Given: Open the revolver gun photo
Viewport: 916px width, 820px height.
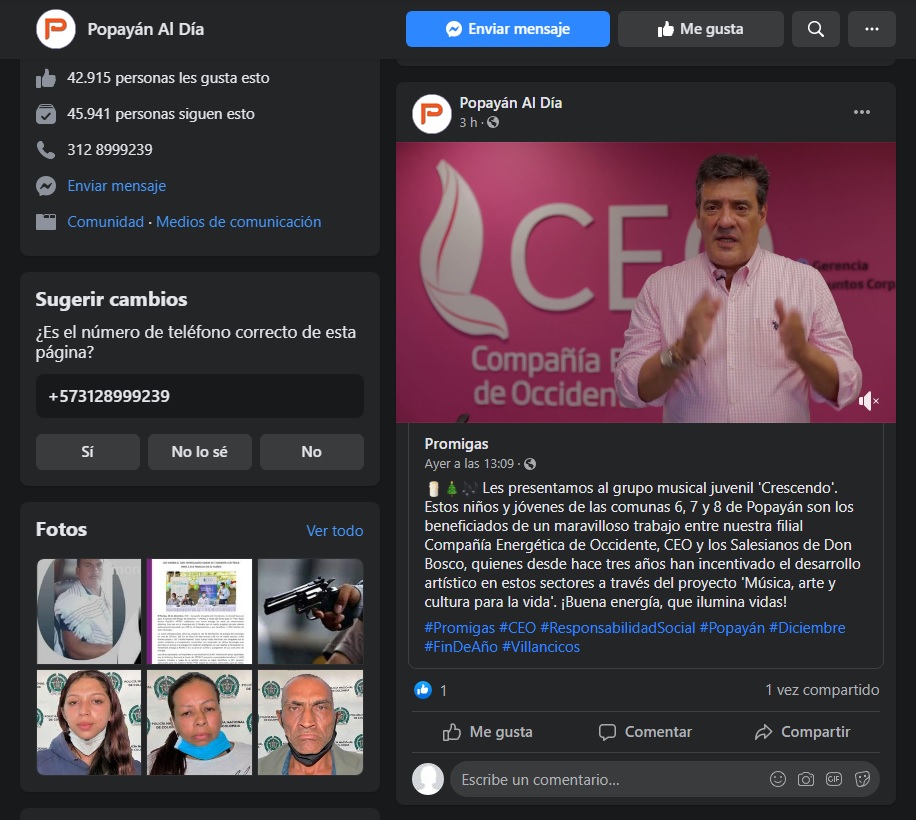Looking at the screenshot, I should click(x=310, y=611).
